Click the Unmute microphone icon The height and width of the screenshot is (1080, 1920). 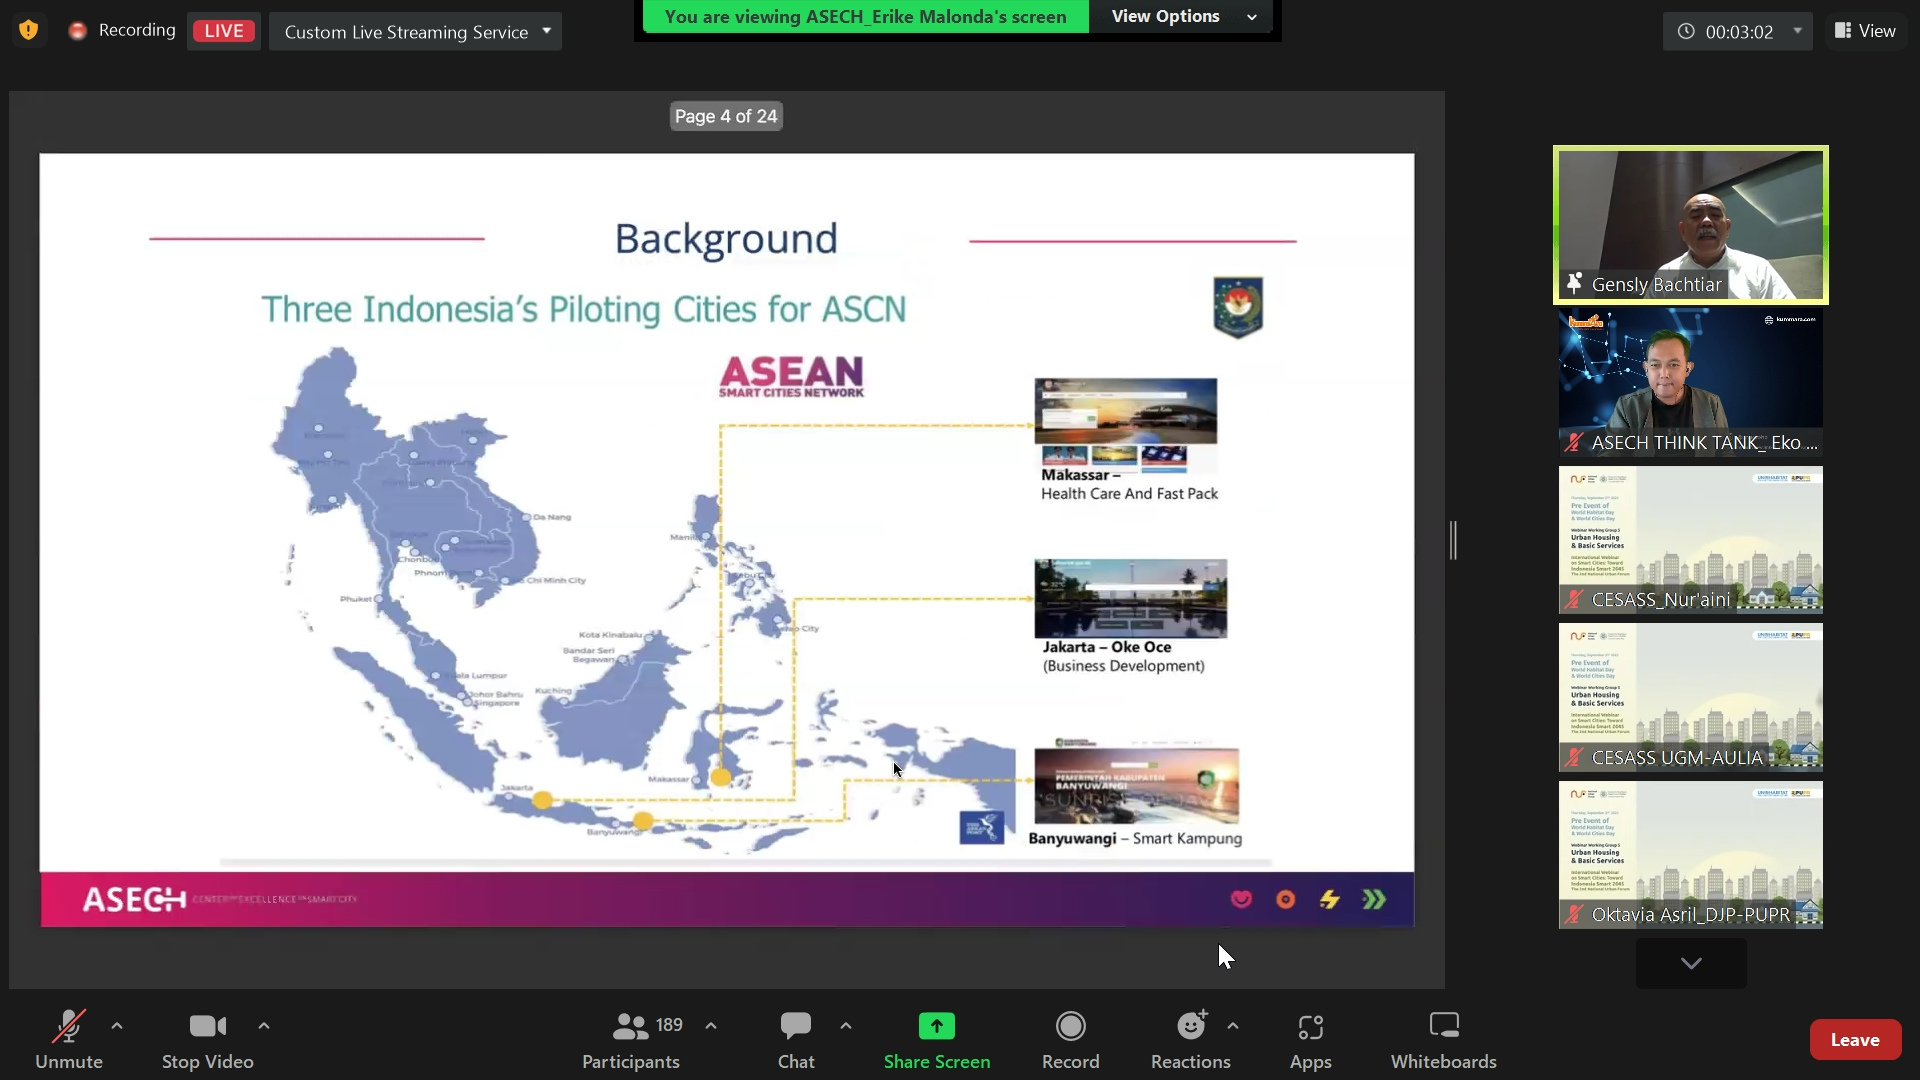coord(69,1026)
